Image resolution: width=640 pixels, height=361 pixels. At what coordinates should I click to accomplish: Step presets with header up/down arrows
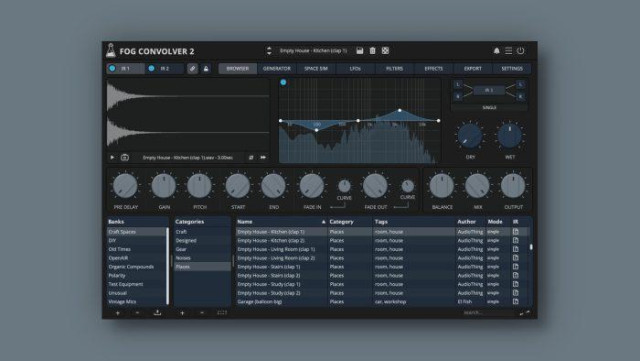pyautogui.click(x=269, y=51)
